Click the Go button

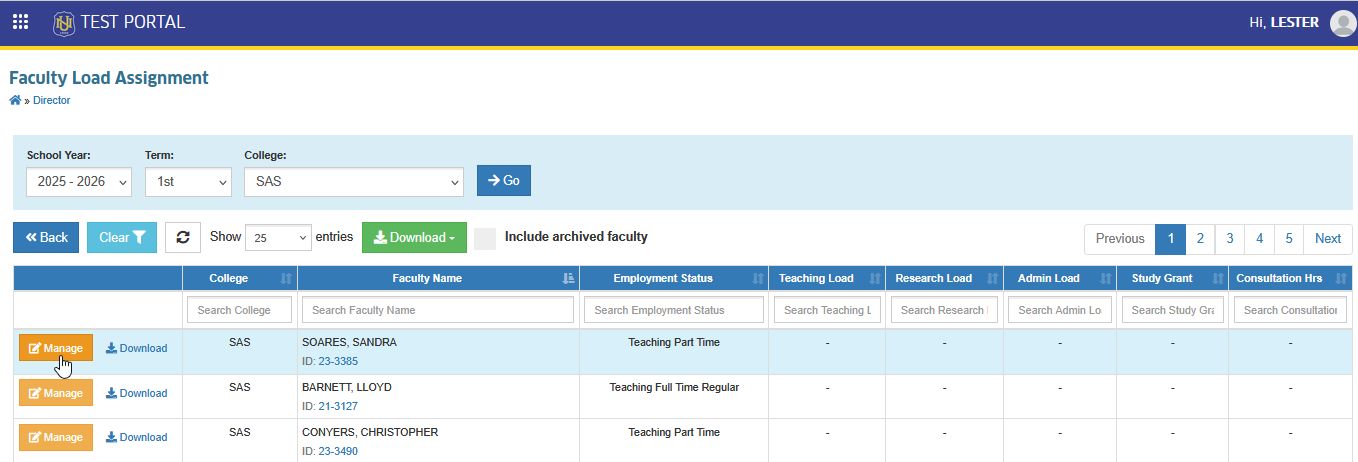pos(504,180)
